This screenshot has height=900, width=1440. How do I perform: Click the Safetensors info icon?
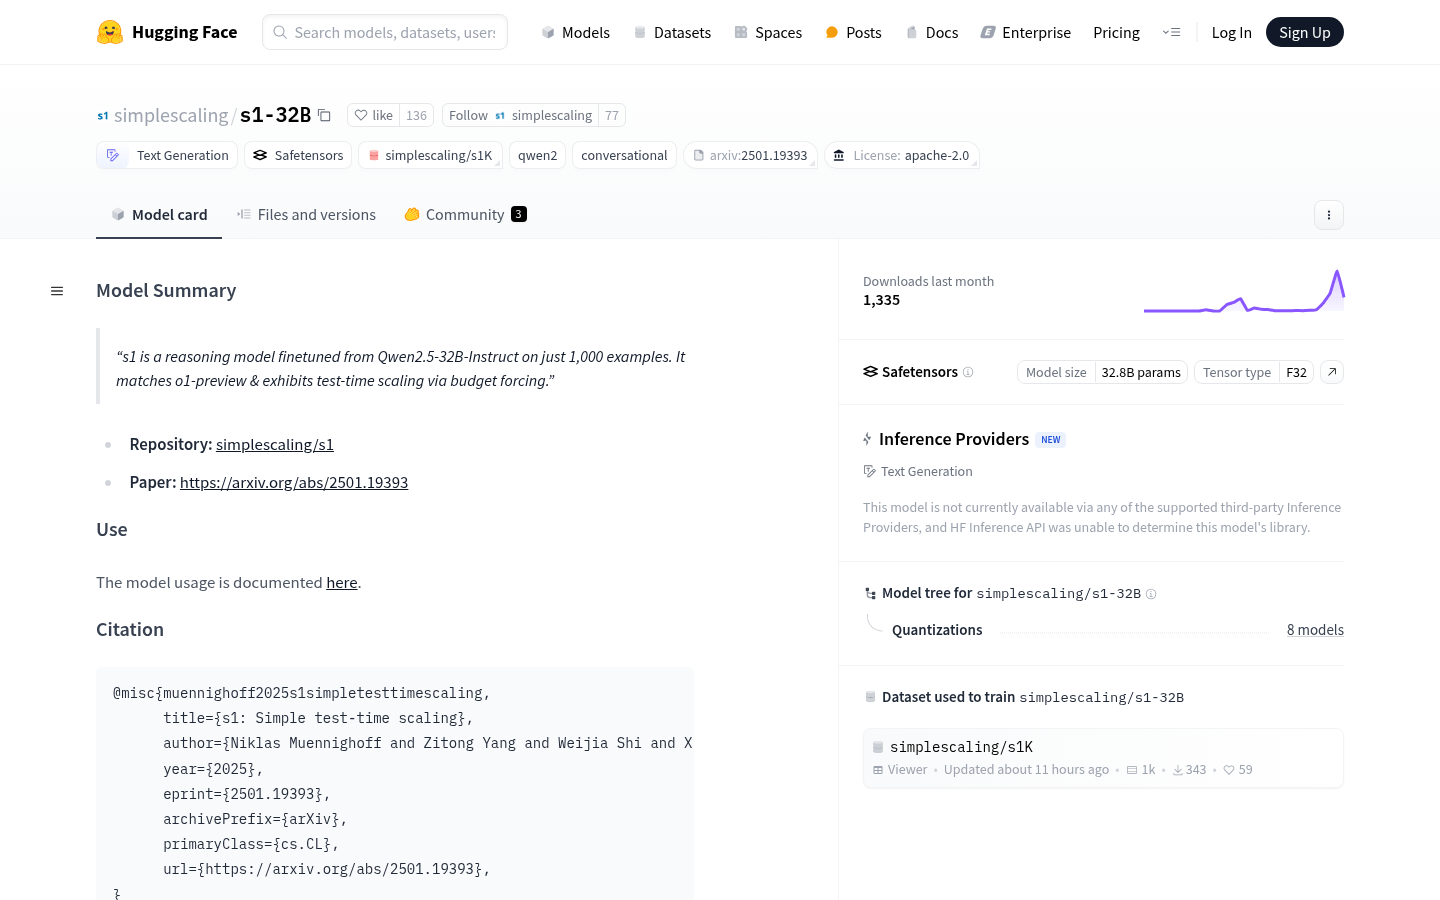(x=968, y=372)
